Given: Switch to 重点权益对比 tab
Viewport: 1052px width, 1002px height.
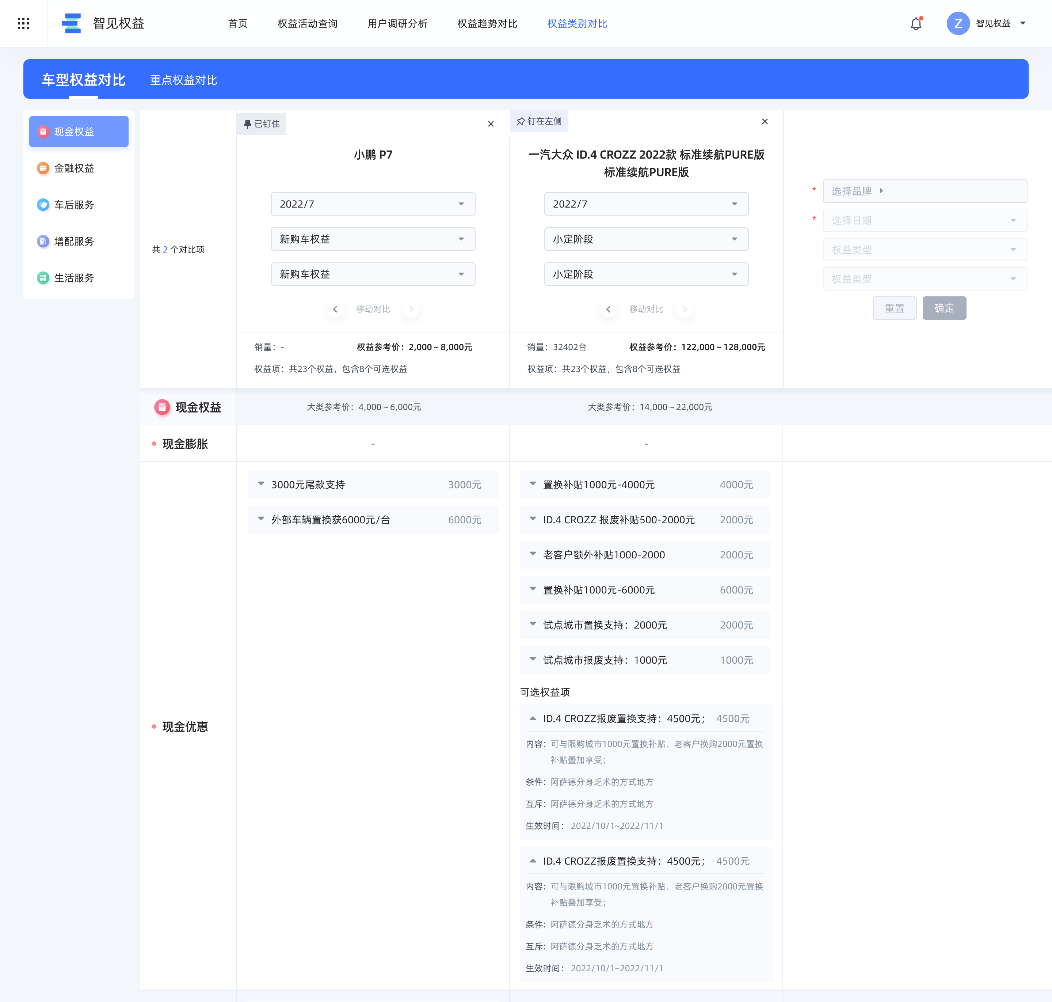Looking at the screenshot, I should tap(184, 81).
